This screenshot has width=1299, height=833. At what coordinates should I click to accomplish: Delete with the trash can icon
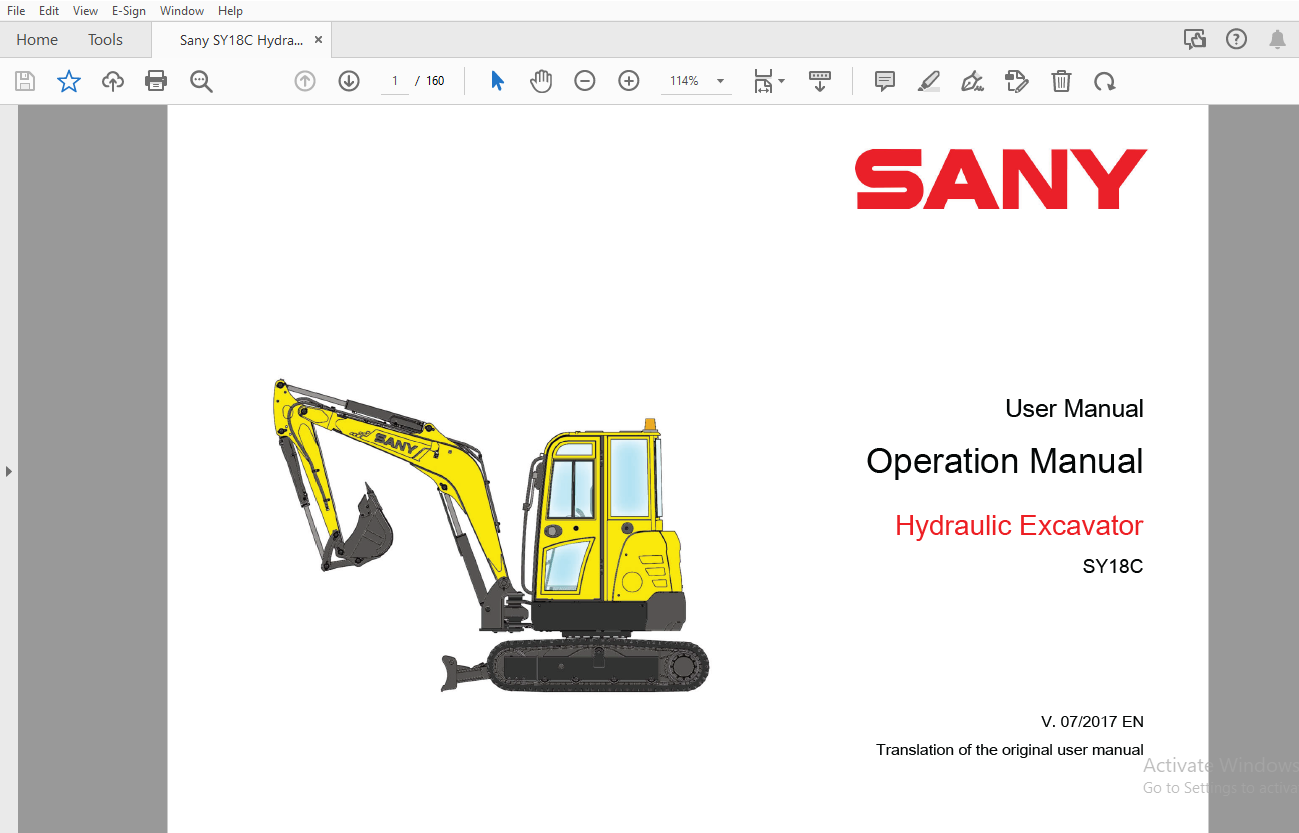tap(1061, 81)
